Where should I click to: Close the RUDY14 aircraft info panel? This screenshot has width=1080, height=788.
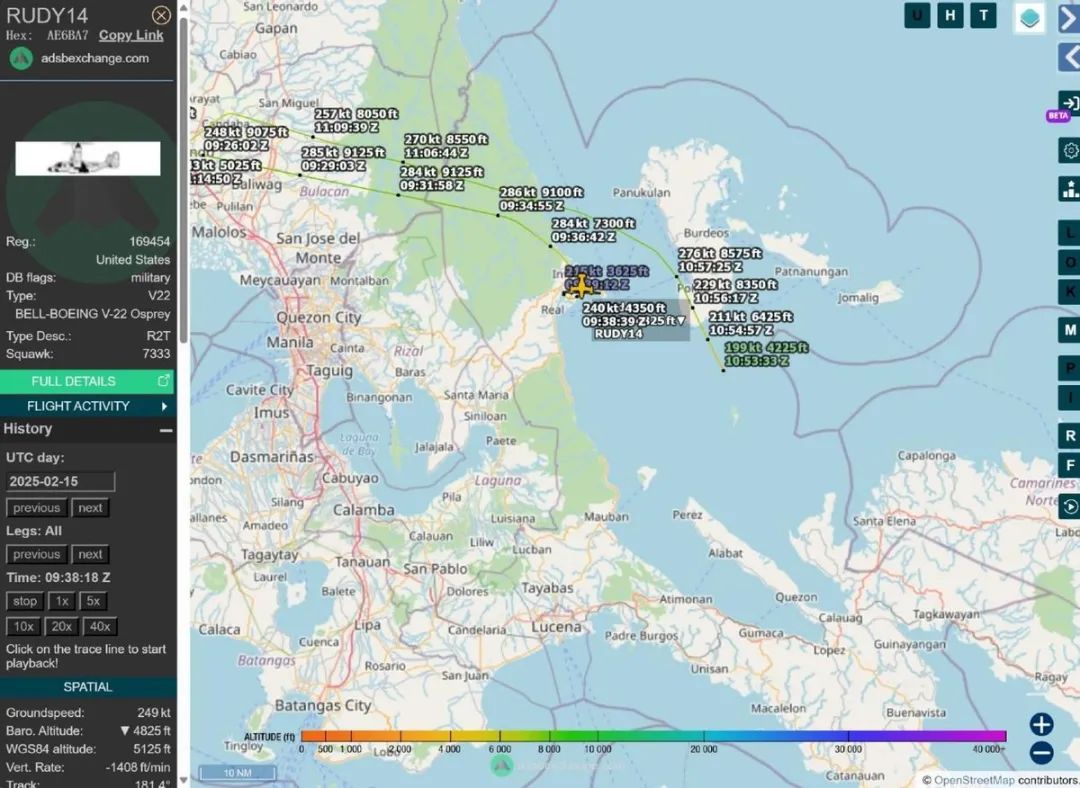click(x=161, y=15)
